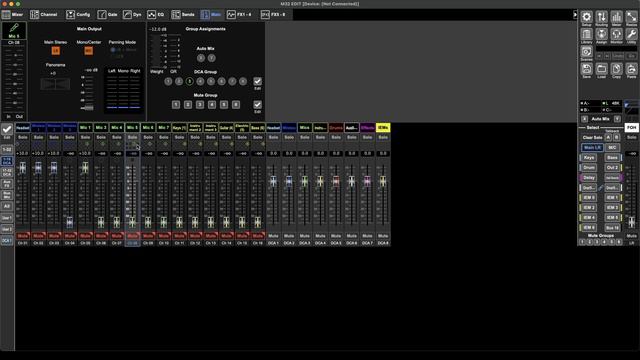Mute channel Ch 01
The width and height of the screenshot is (640, 360).
coord(22,236)
